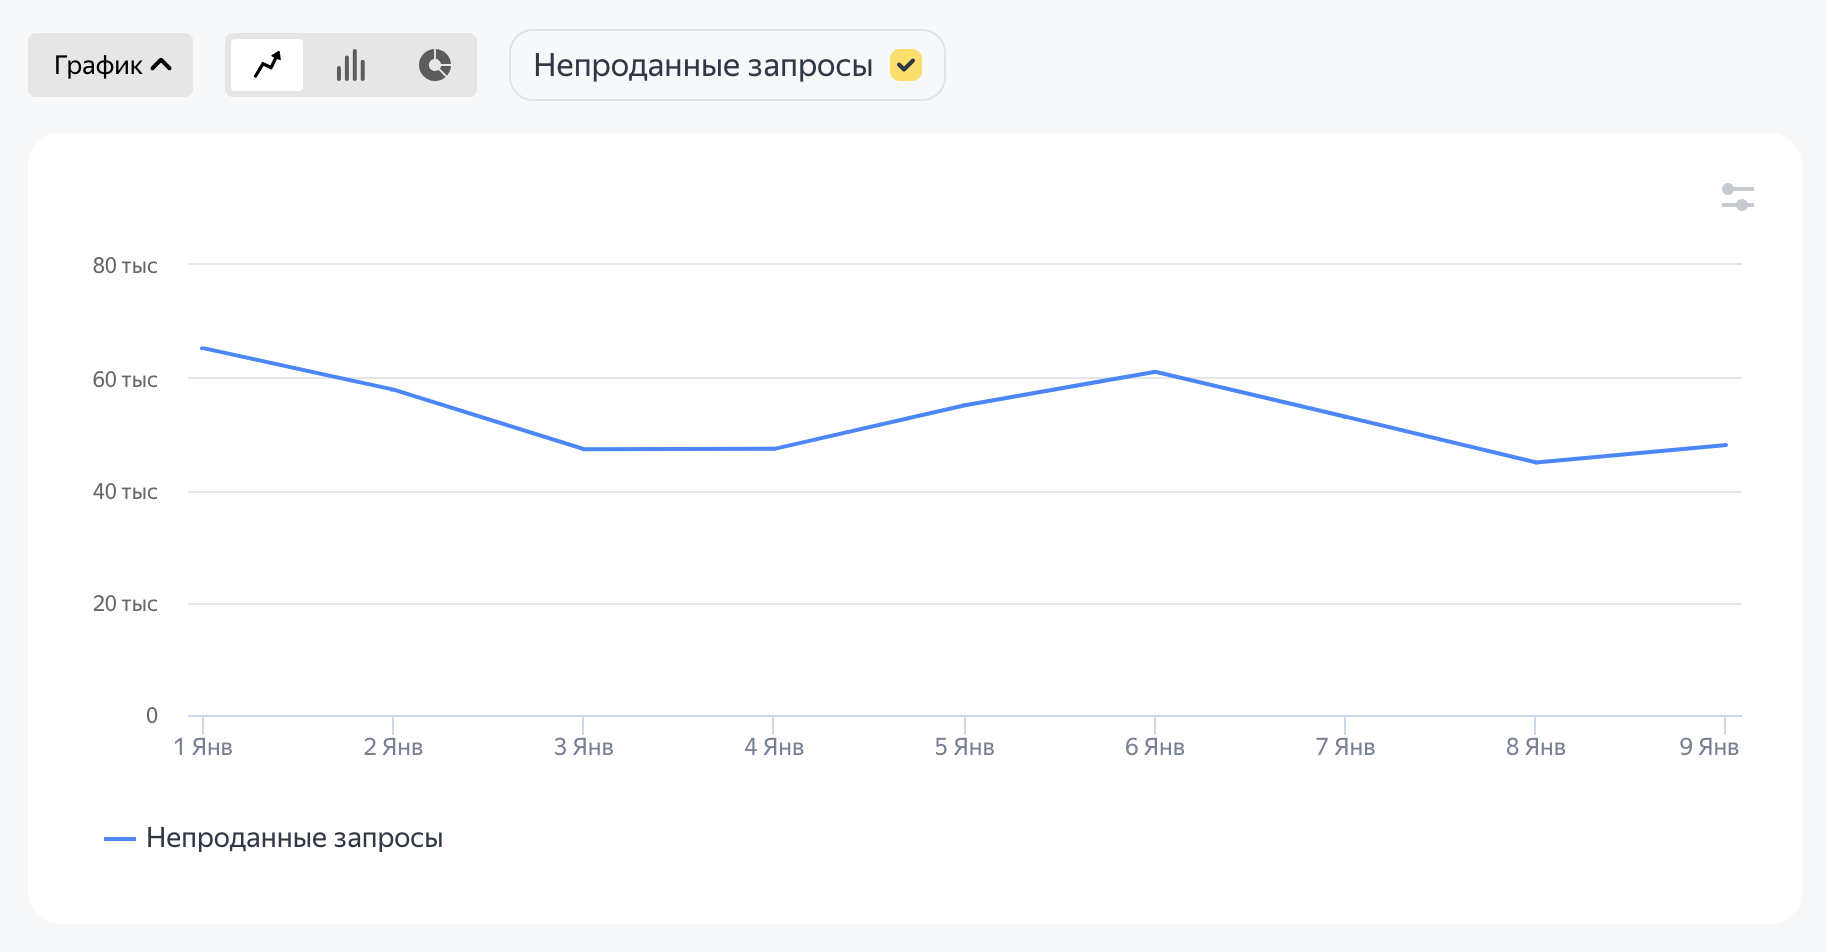Toggle Непроданные запросы legend entry
The image size is (1826, 952).
[x=274, y=838]
